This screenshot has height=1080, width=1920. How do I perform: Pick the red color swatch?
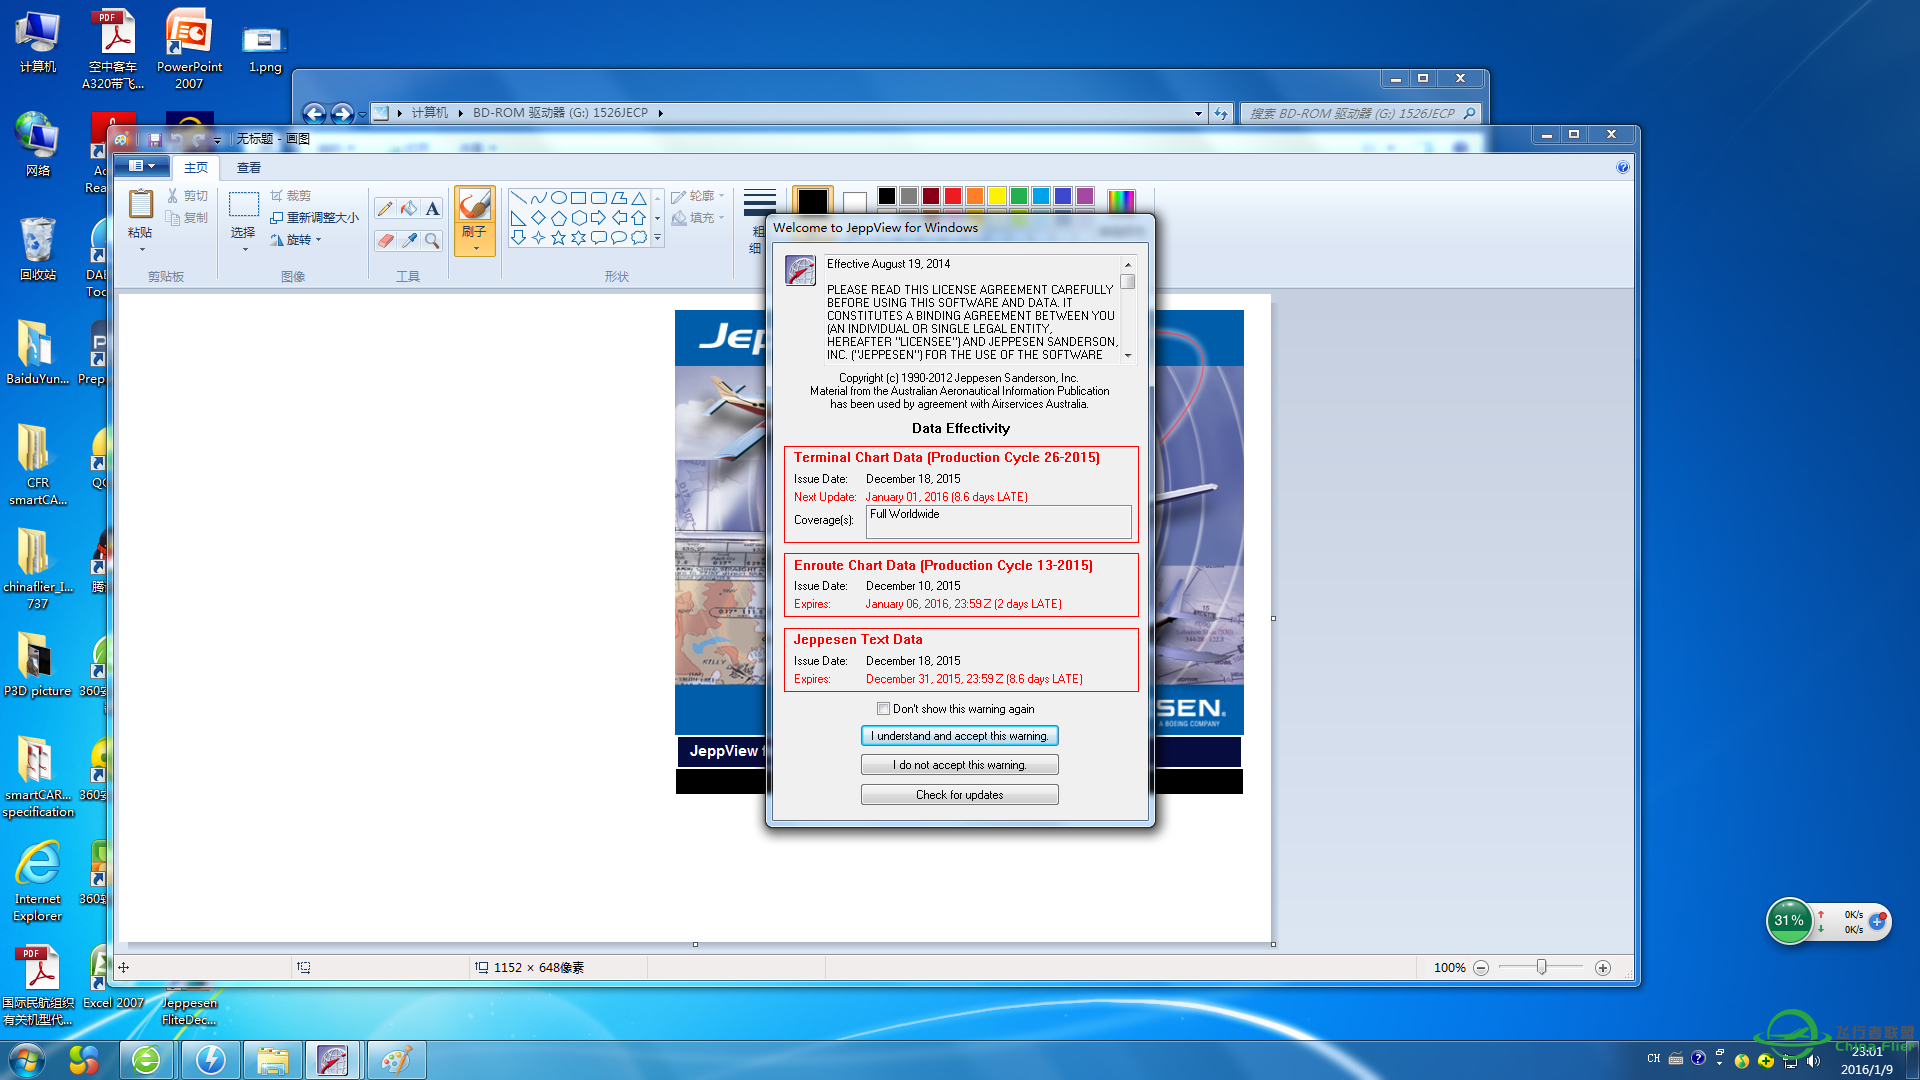pyautogui.click(x=952, y=196)
